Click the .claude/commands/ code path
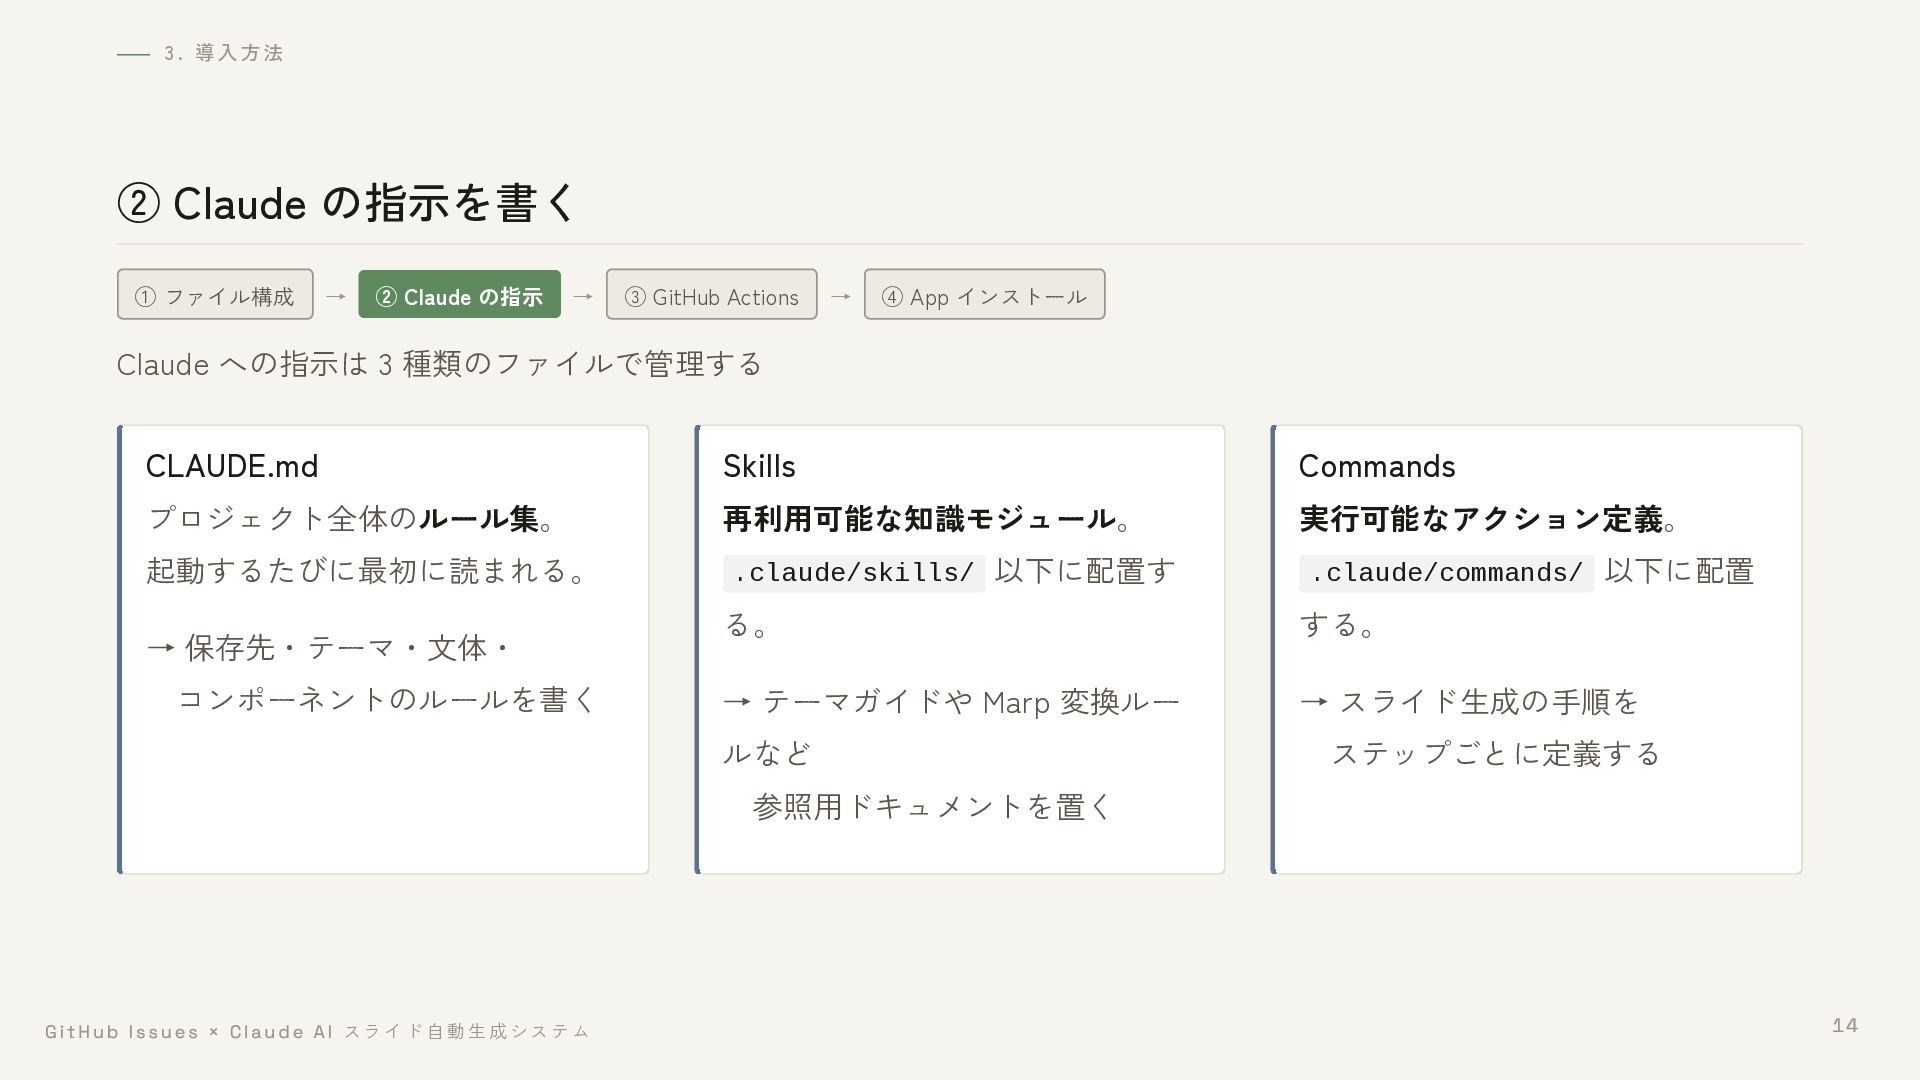 [x=1446, y=573]
